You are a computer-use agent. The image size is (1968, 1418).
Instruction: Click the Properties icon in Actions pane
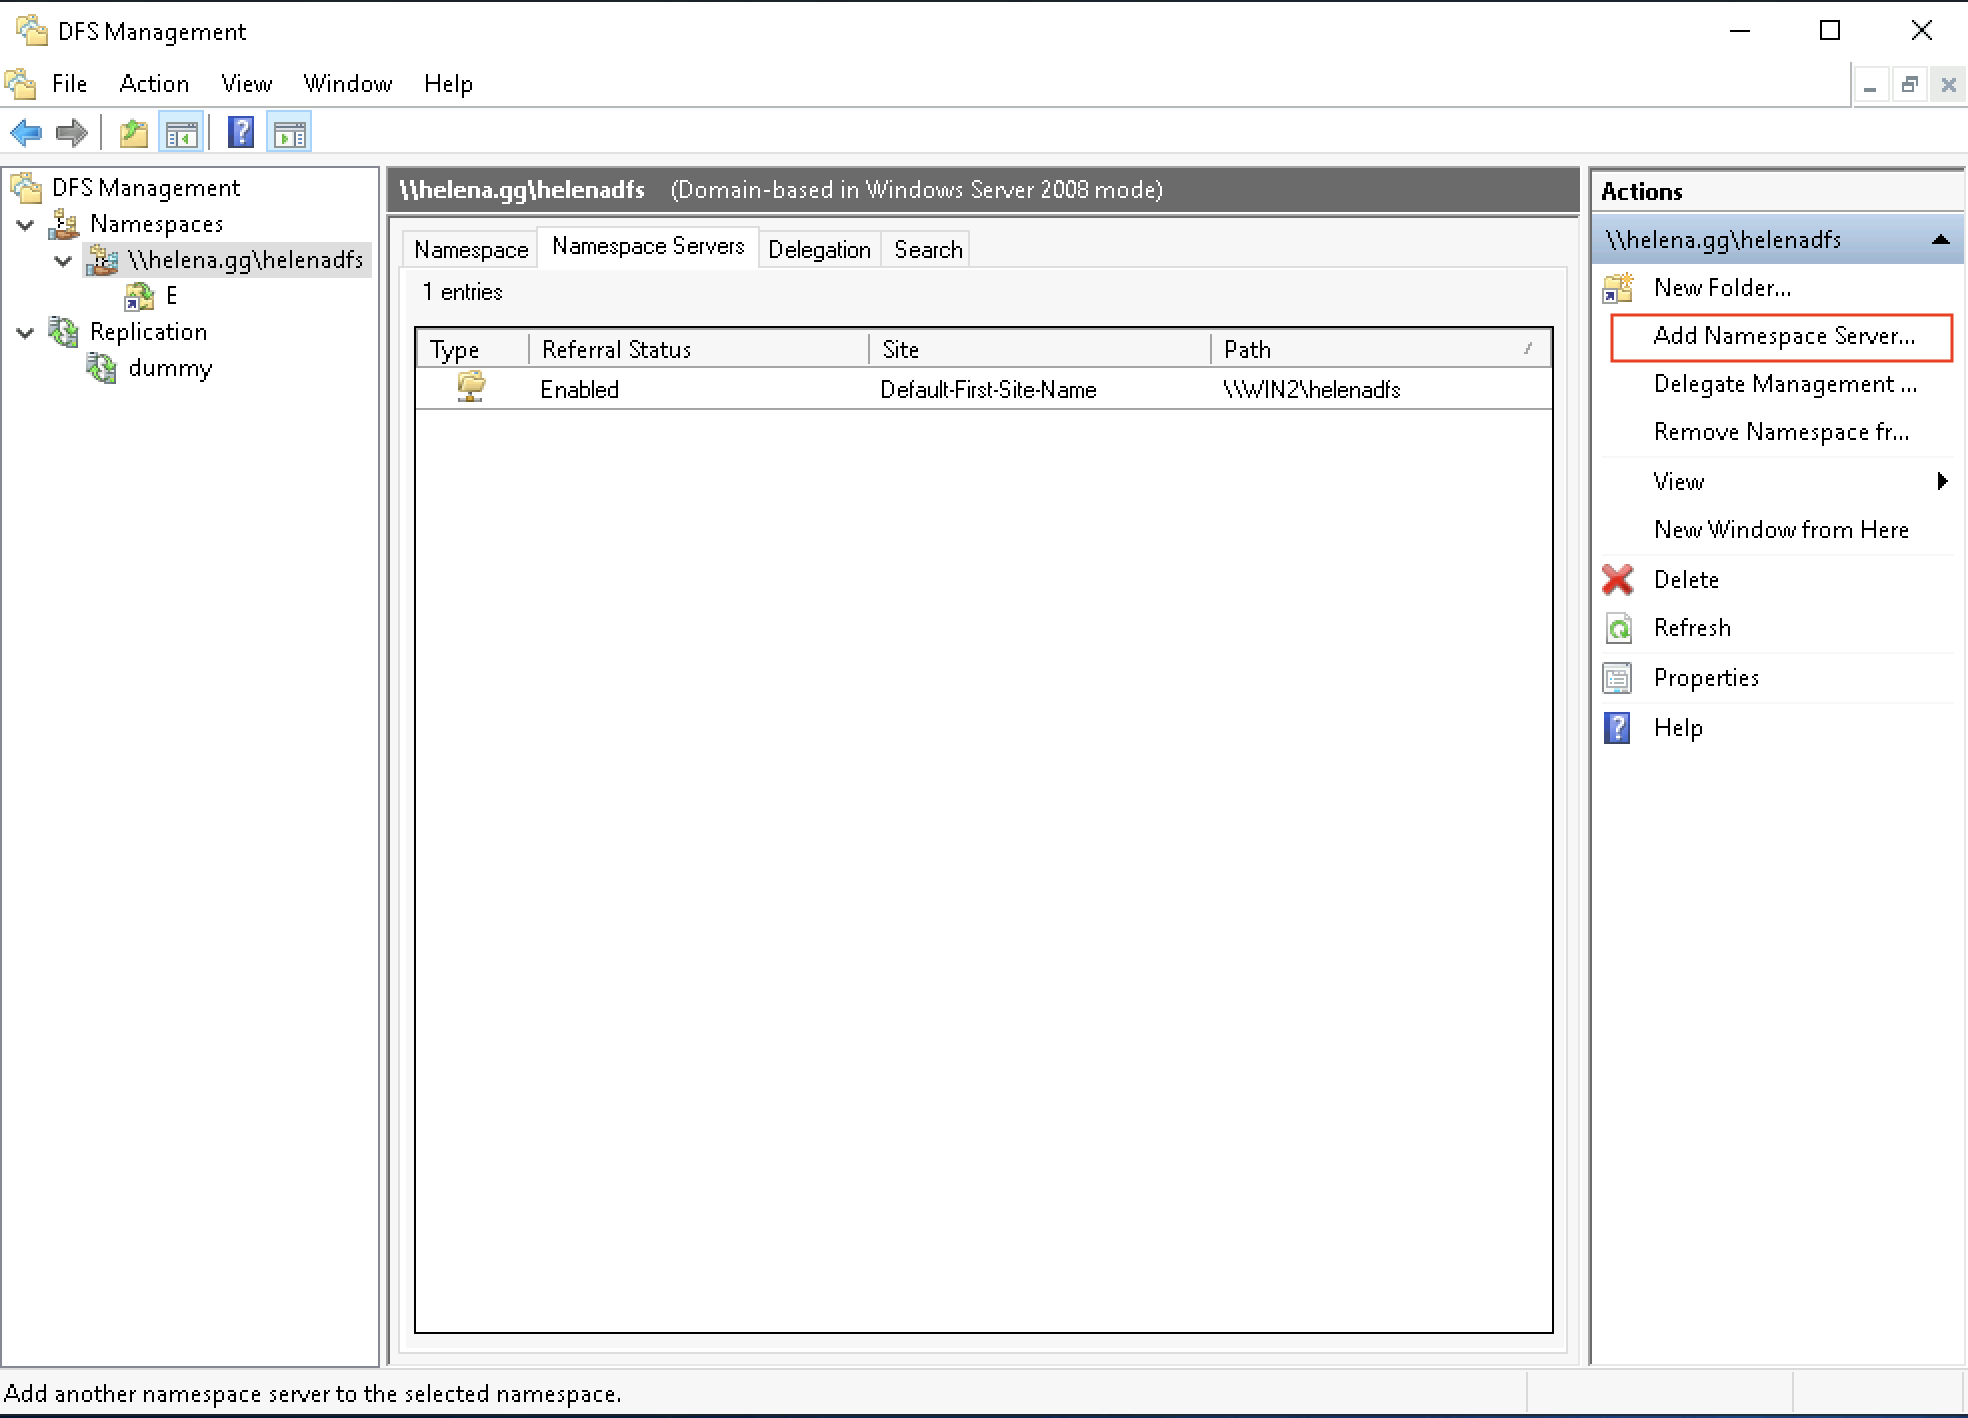pos(1618,678)
